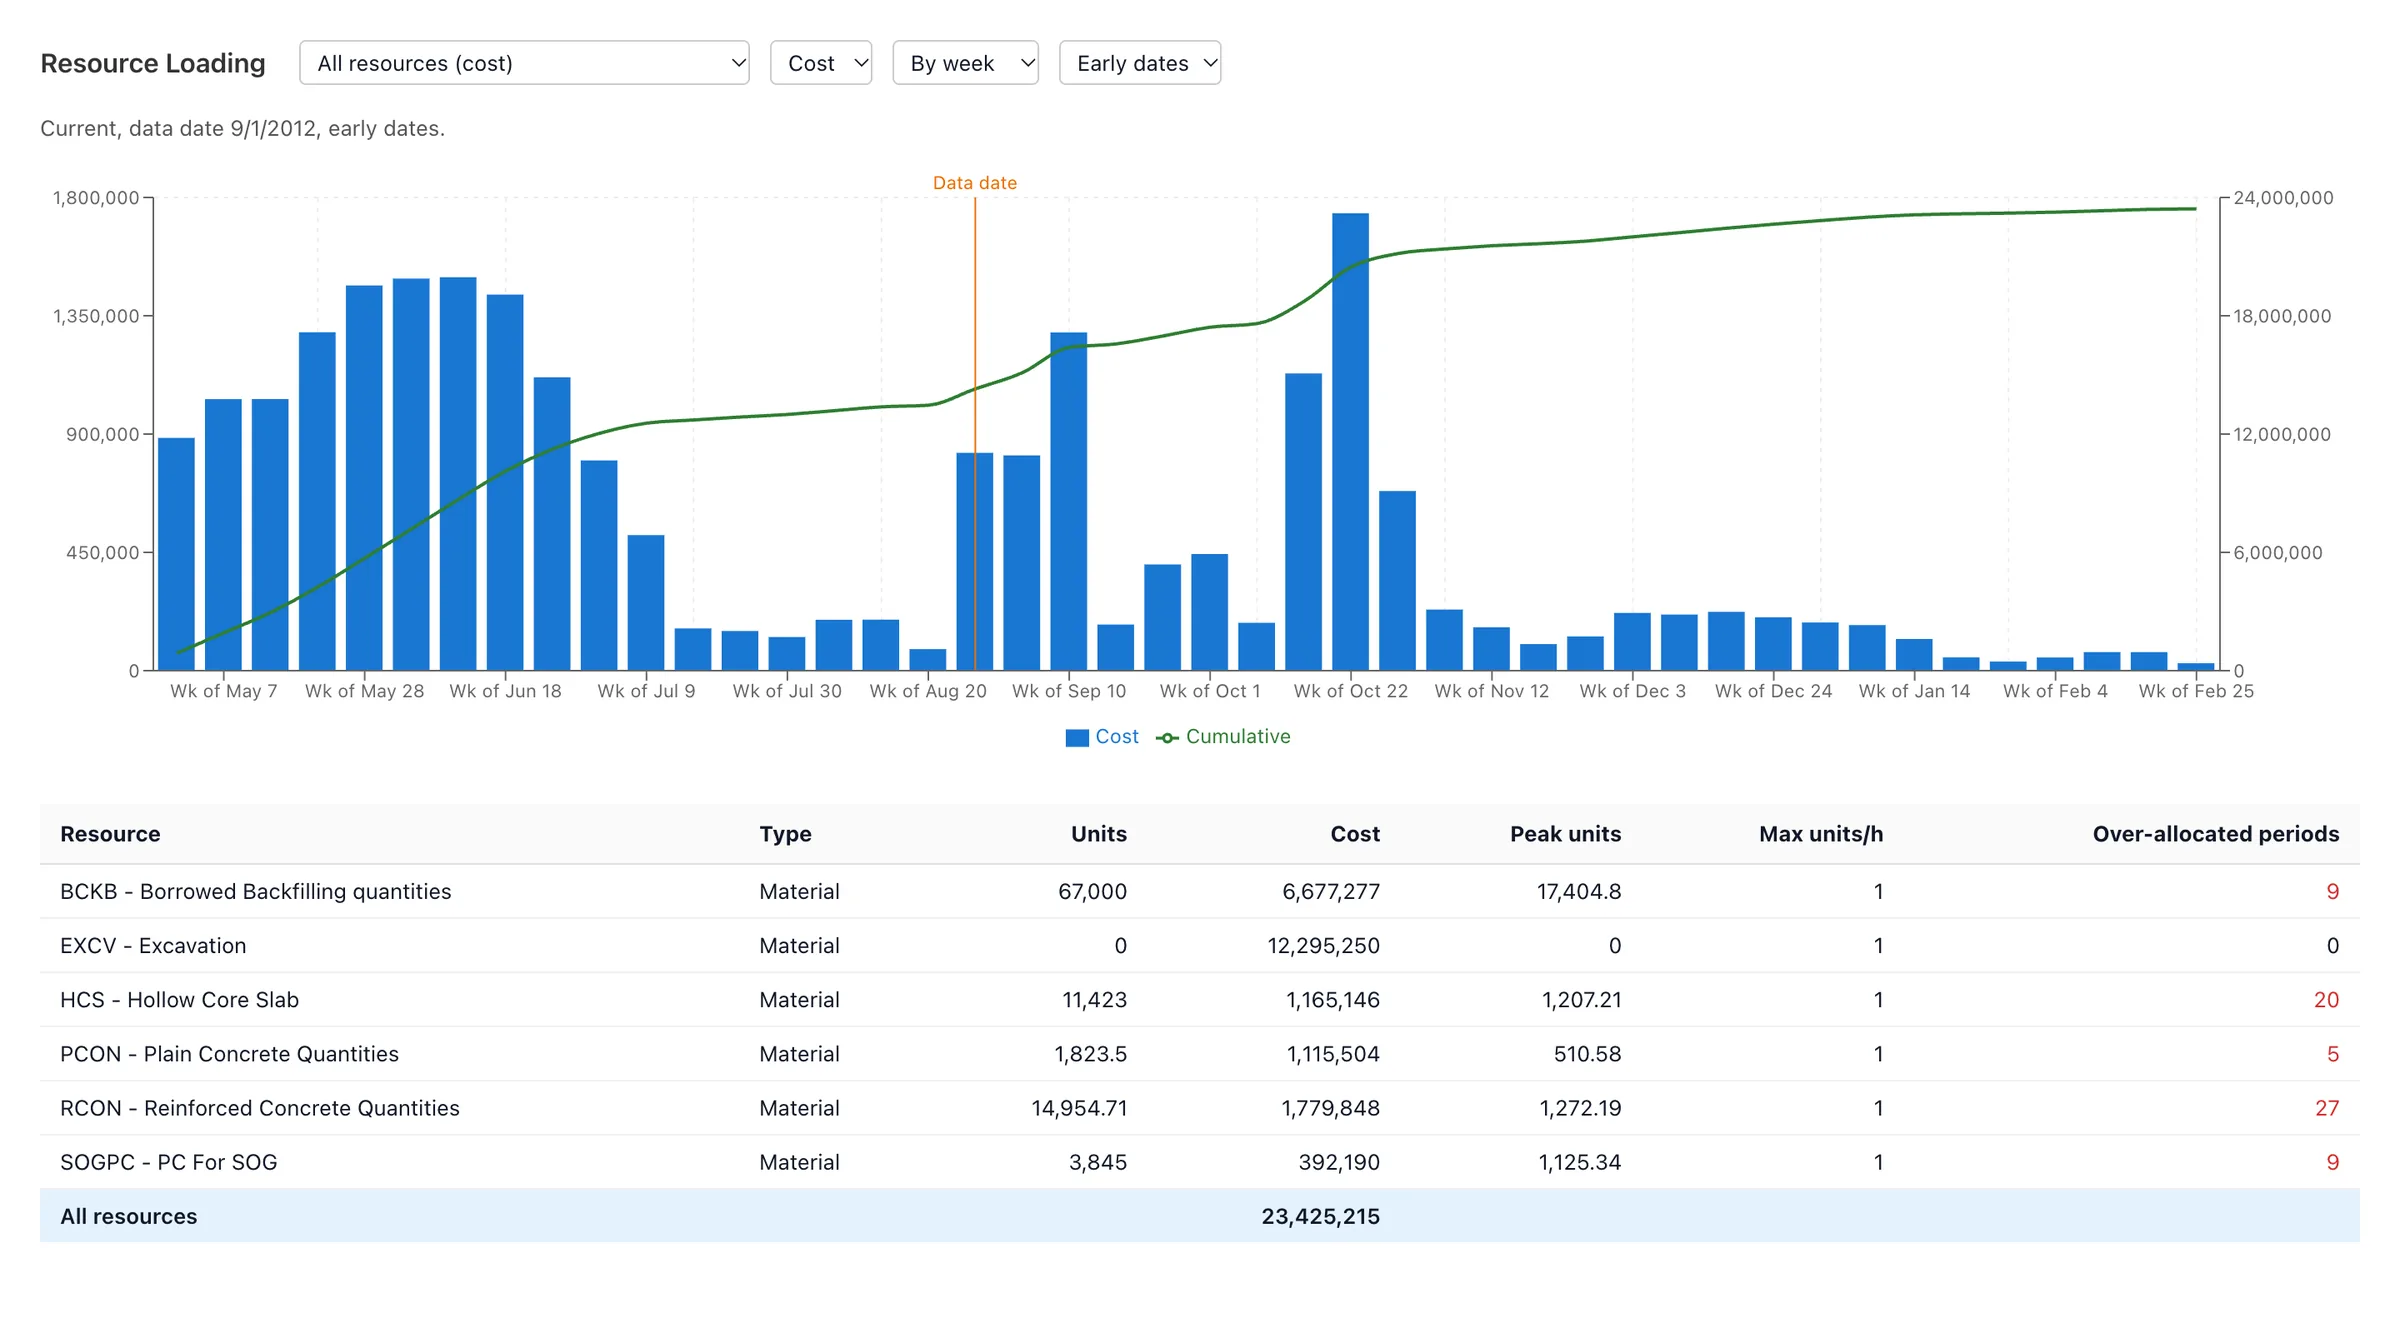The image size is (2400, 1343).
Task: Select EXCV - Excavation row
Action: click(1200, 945)
